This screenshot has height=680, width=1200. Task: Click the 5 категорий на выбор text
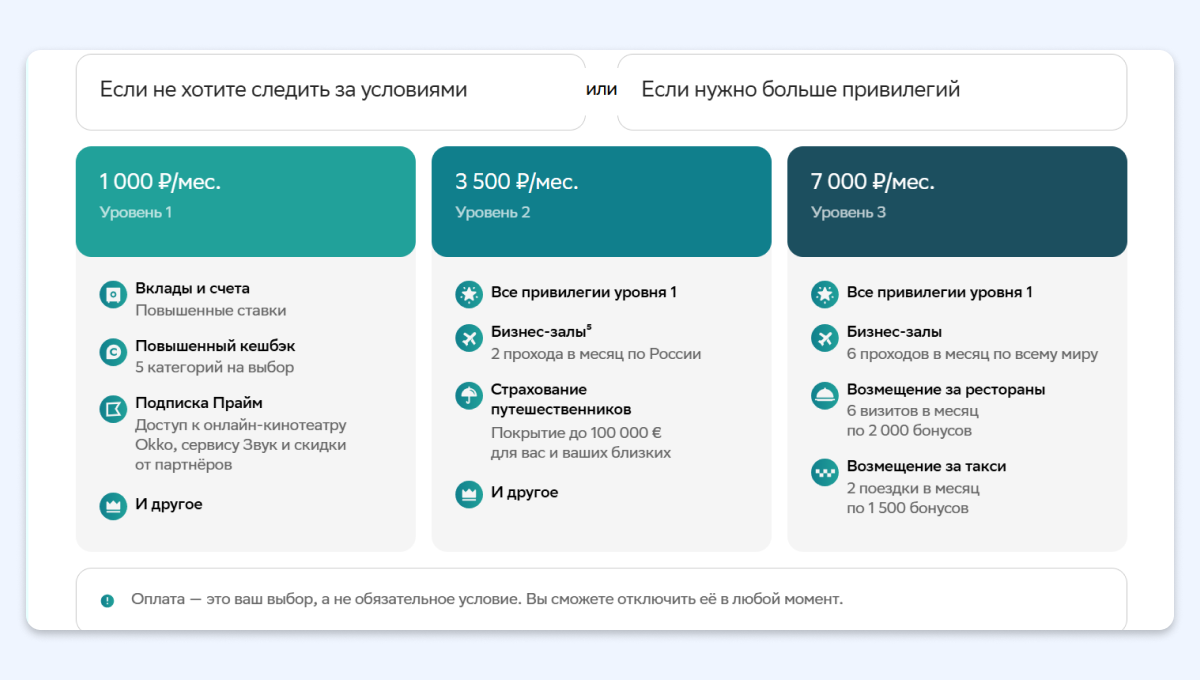pyautogui.click(x=215, y=367)
